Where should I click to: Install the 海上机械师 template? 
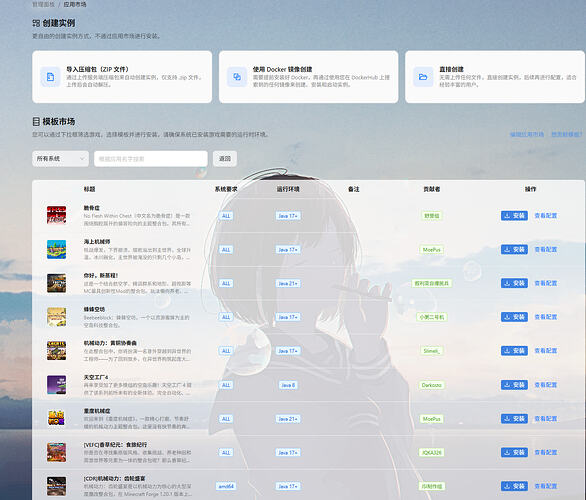514,249
